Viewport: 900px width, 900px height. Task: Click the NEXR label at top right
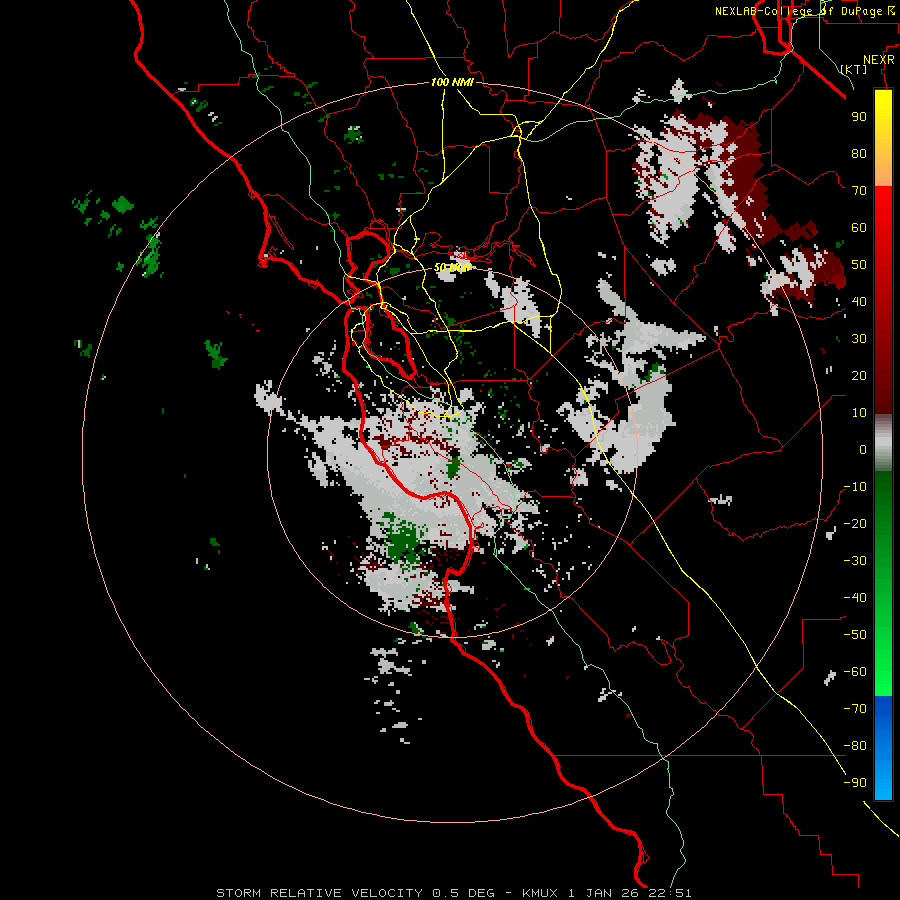(x=879, y=60)
